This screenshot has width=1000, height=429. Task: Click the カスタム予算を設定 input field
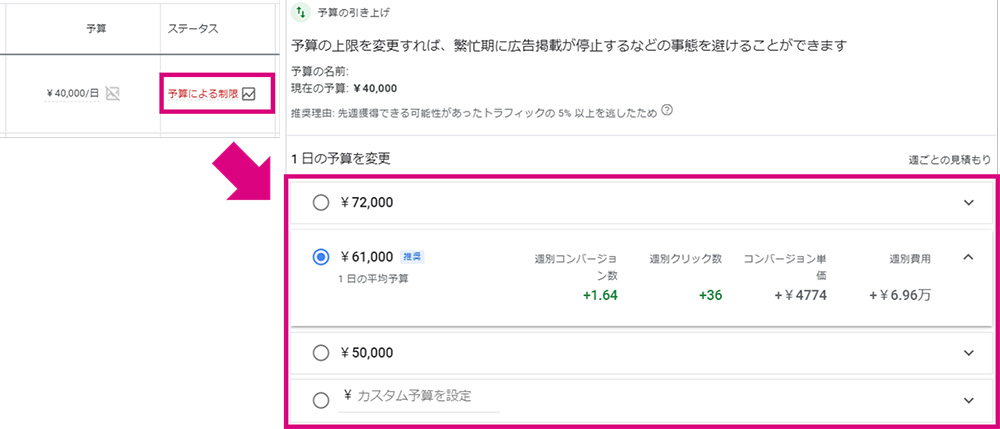pyautogui.click(x=418, y=397)
